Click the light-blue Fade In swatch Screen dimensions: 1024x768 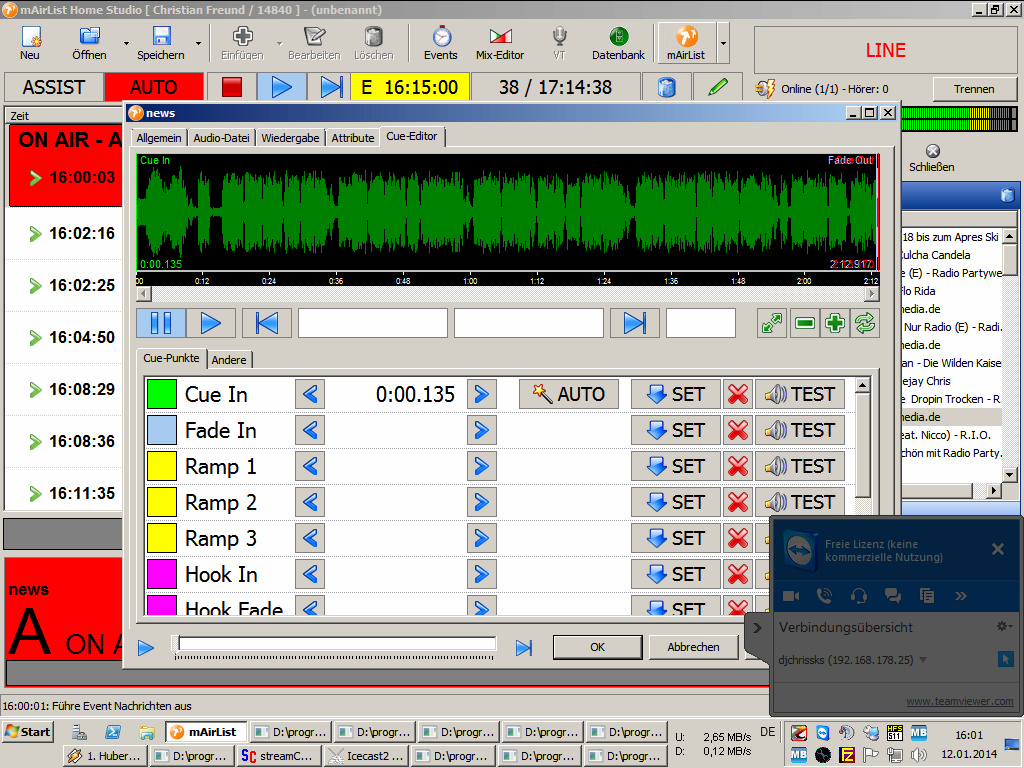(x=161, y=430)
